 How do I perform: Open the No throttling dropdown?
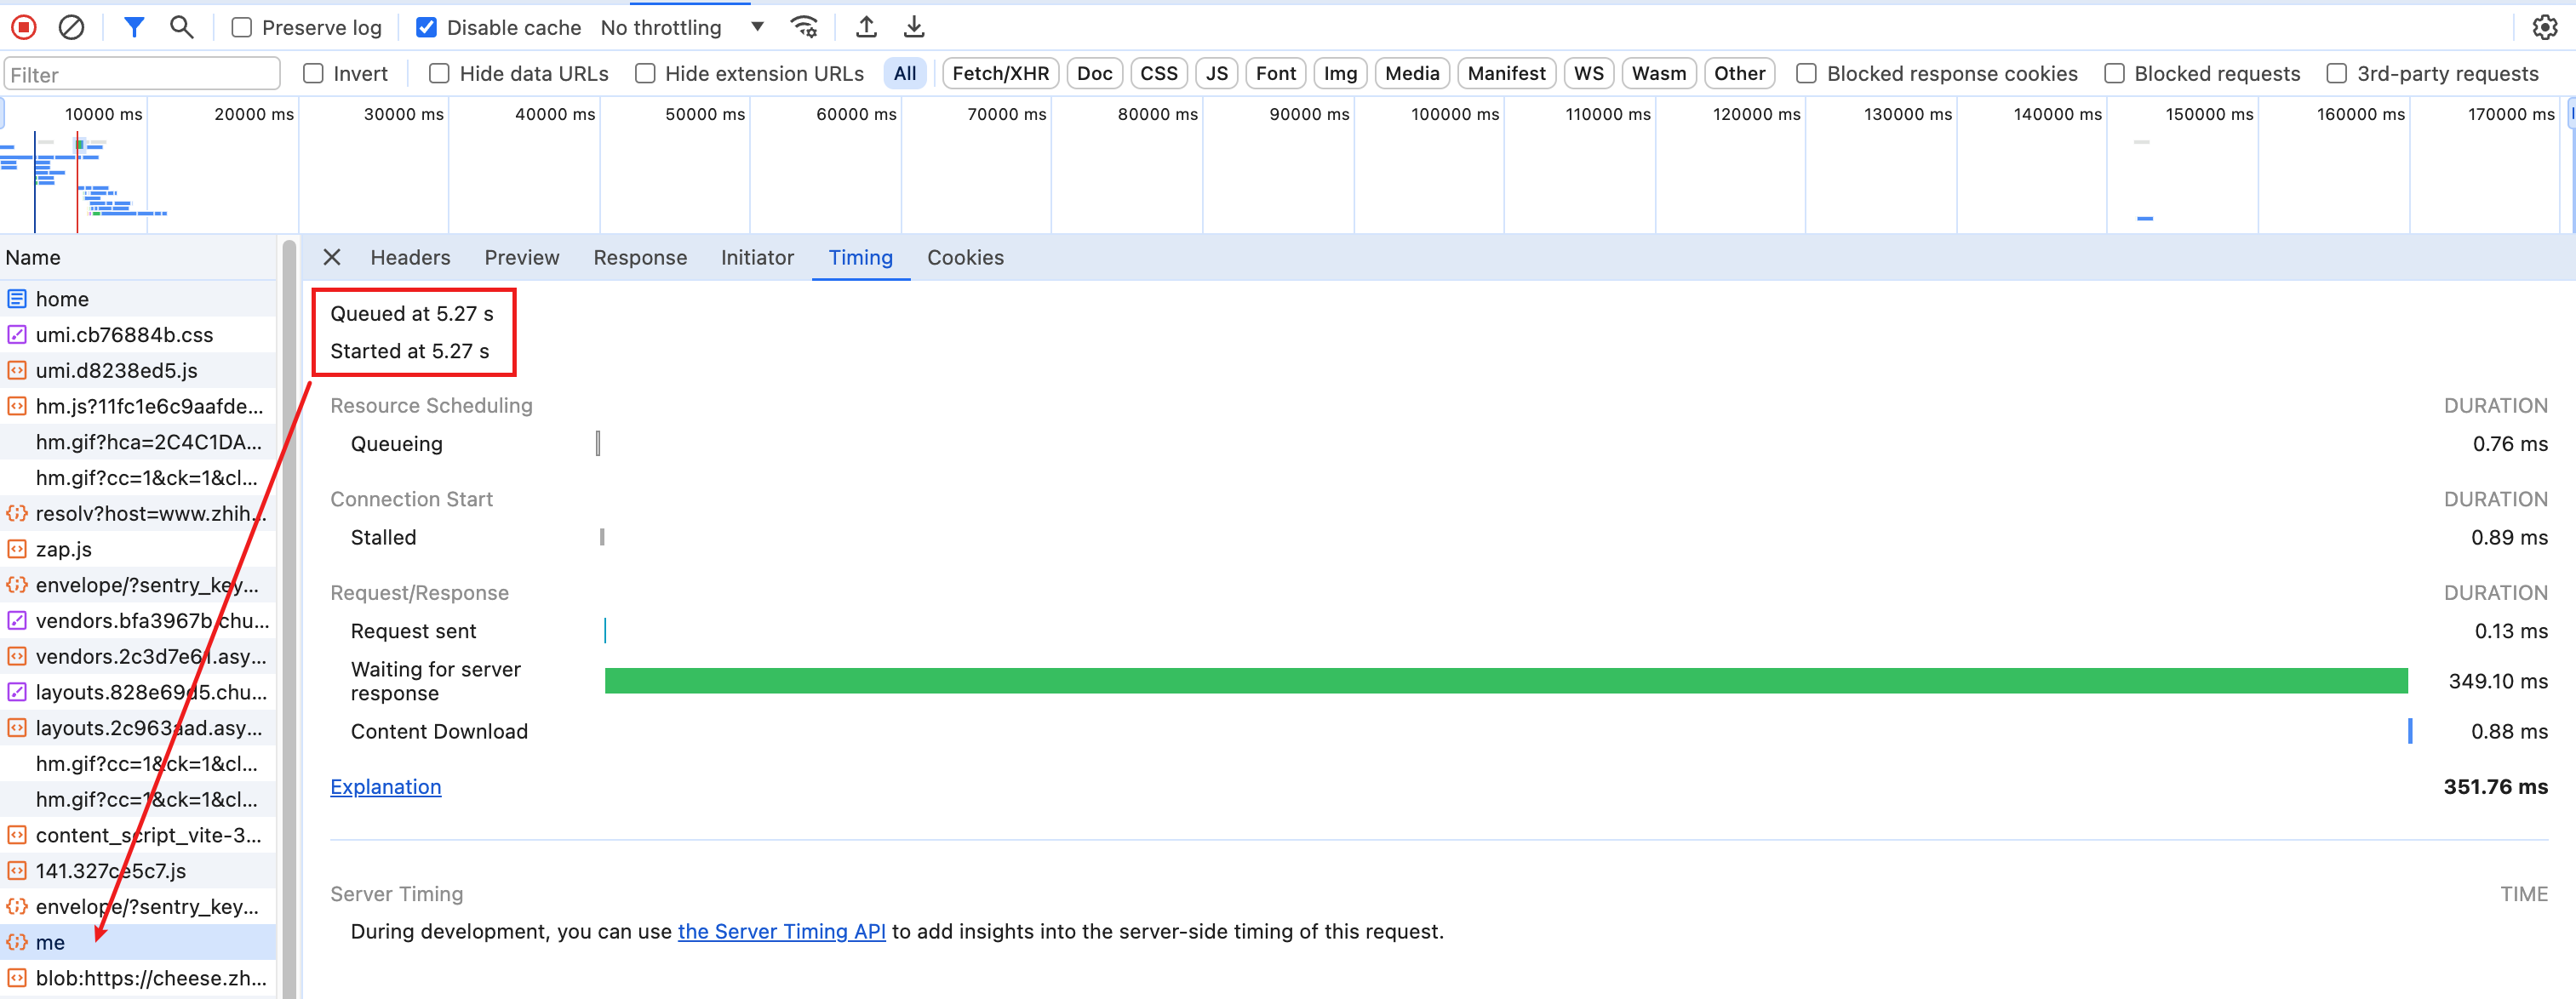pyautogui.click(x=682, y=27)
